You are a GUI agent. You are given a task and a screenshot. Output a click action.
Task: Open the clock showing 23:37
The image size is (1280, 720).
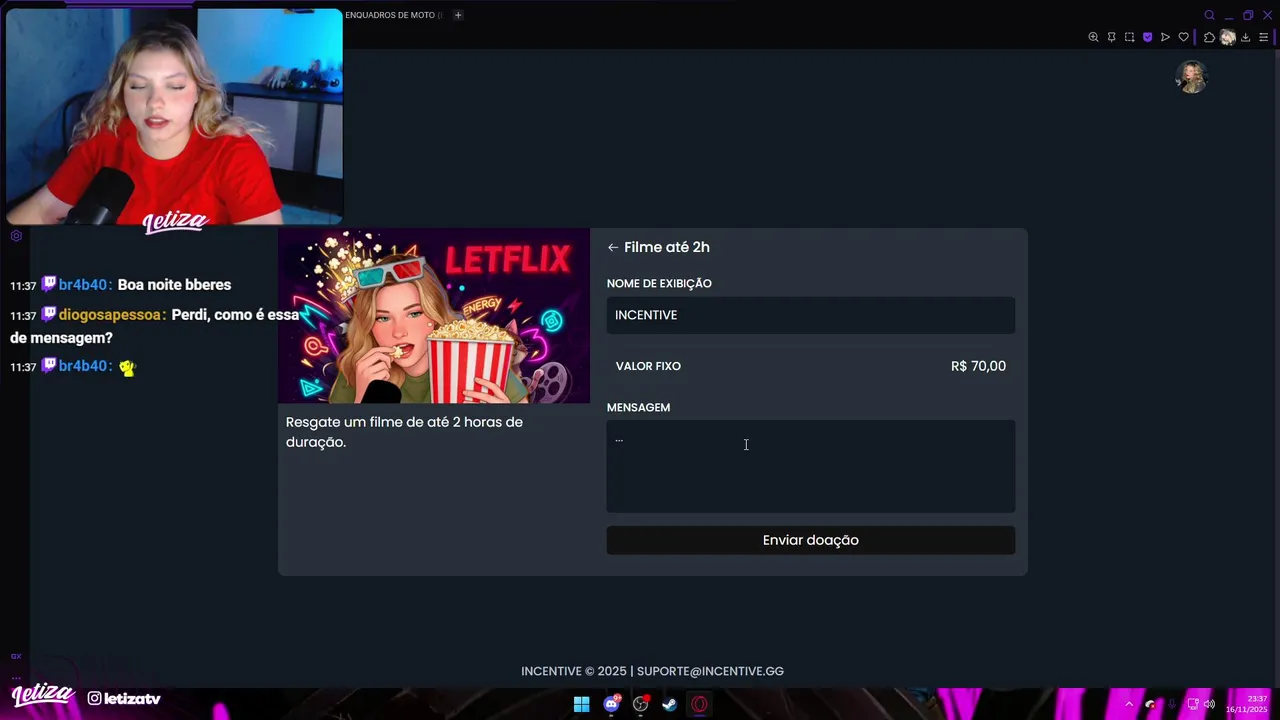(1247, 704)
